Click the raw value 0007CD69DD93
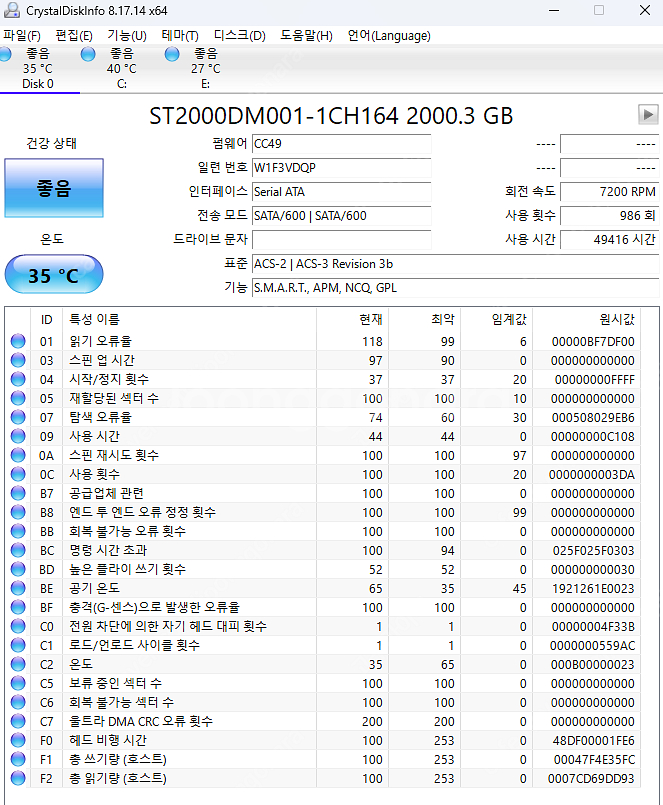 (591, 778)
